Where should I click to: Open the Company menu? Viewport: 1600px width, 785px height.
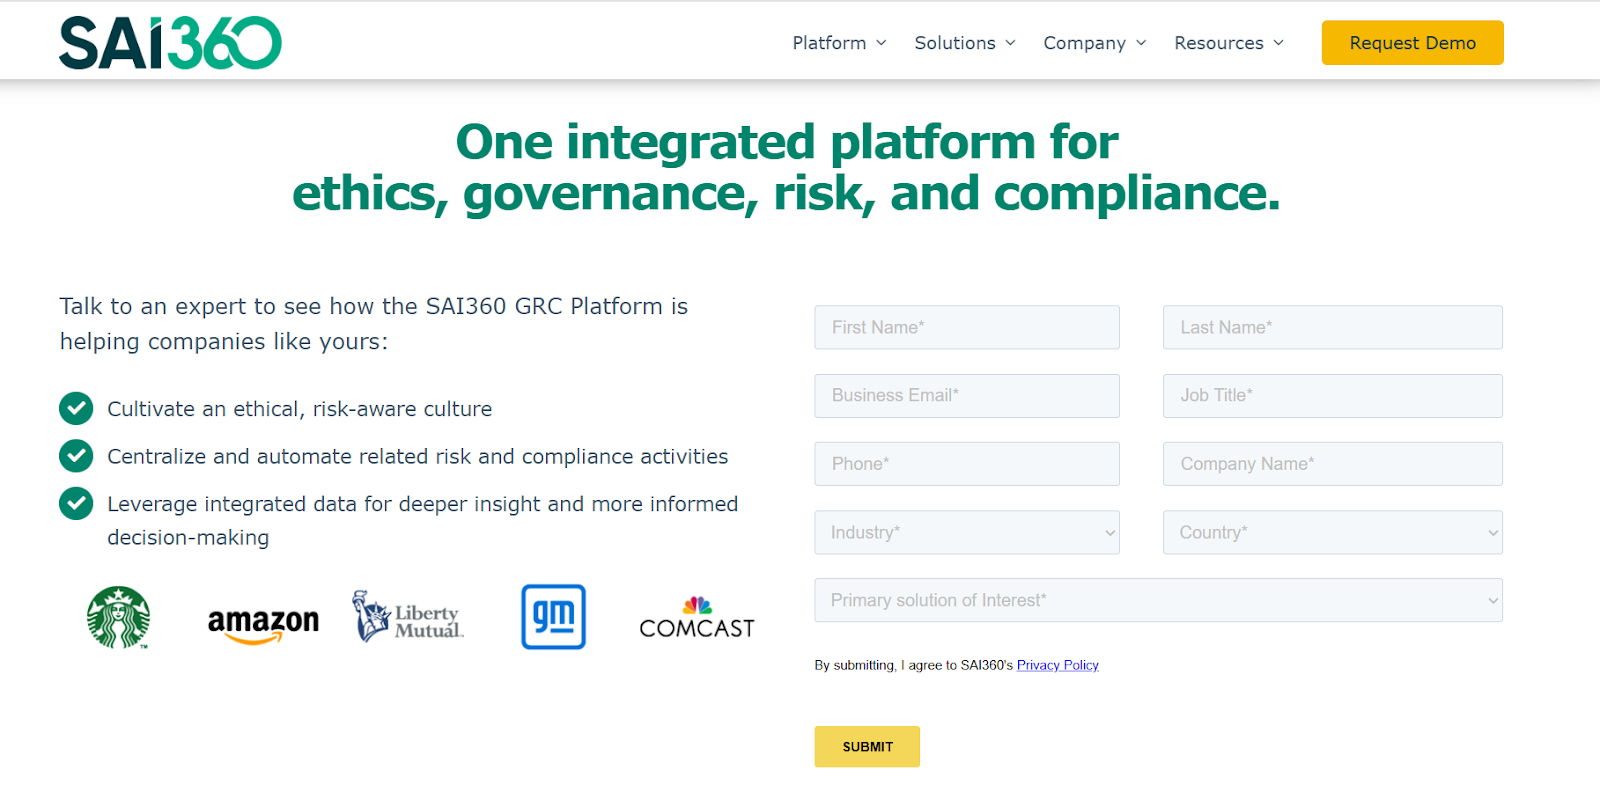[x=1094, y=43]
